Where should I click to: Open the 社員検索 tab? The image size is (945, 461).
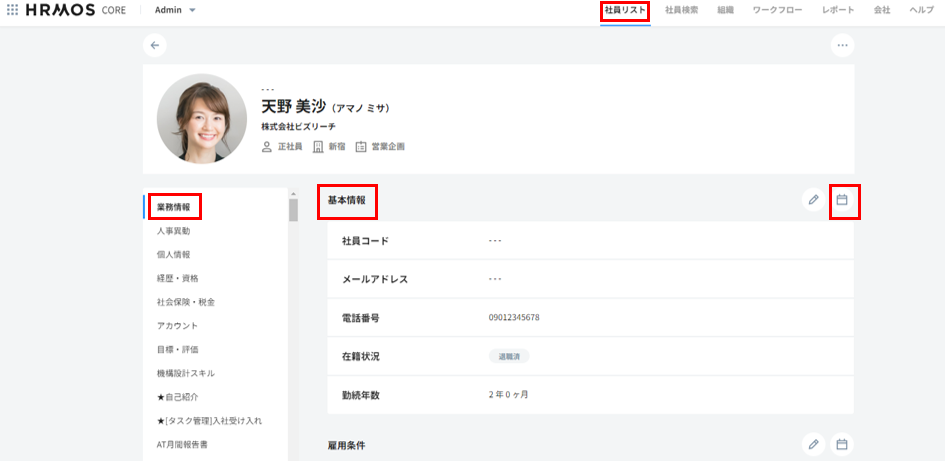(x=681, y=10)
